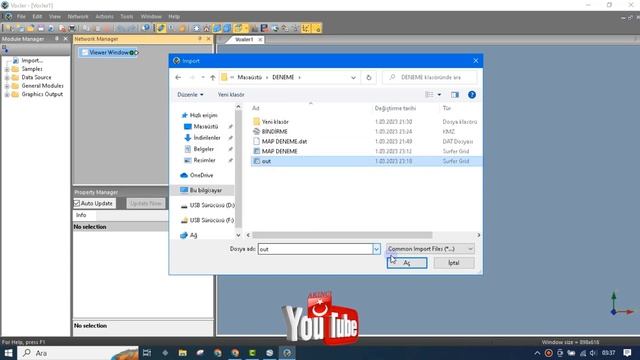Viewport: 640px width, 360px height.
Task: Click the Print toolbar icon in Voxler
Action: coord(72,28)
